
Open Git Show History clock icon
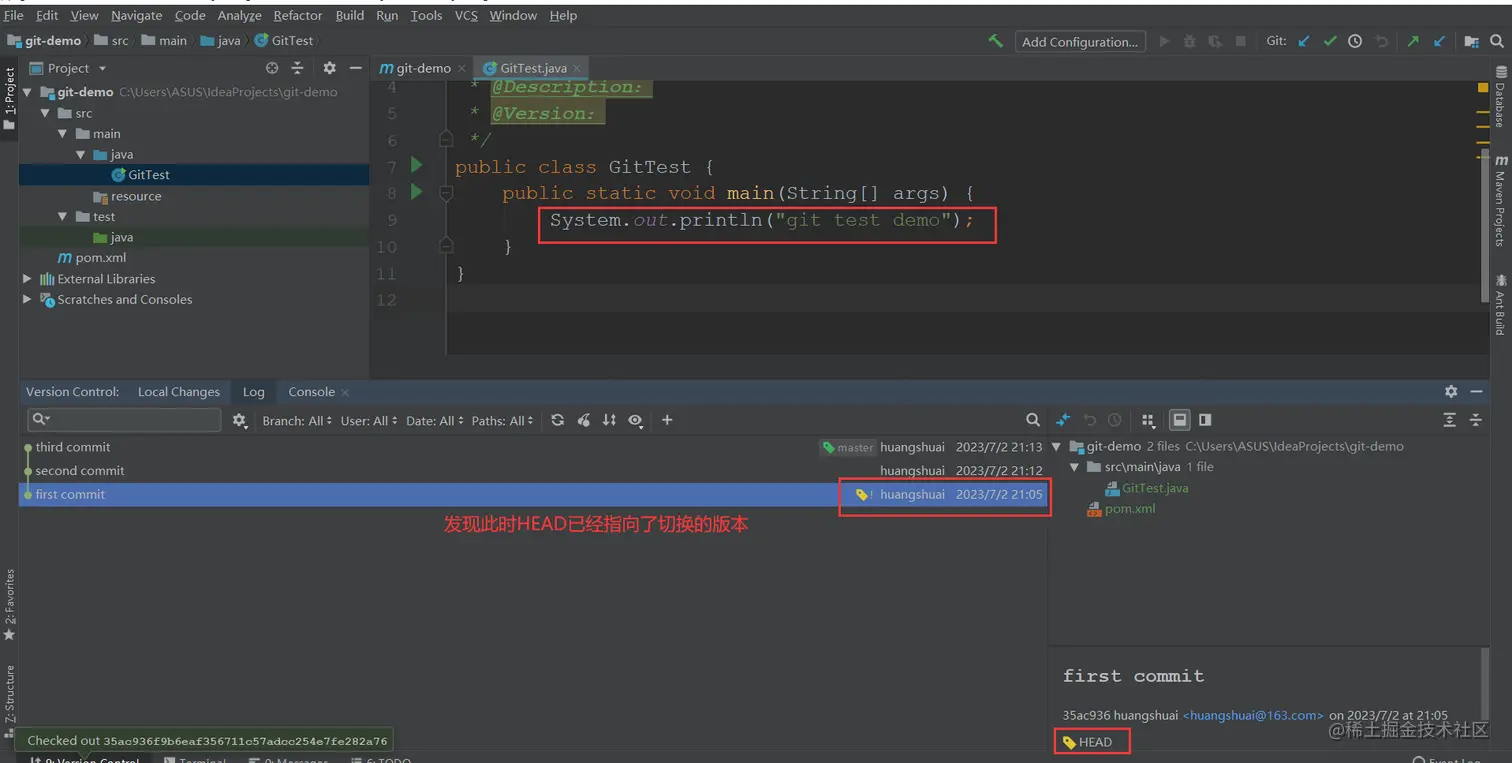(1355, 41)
